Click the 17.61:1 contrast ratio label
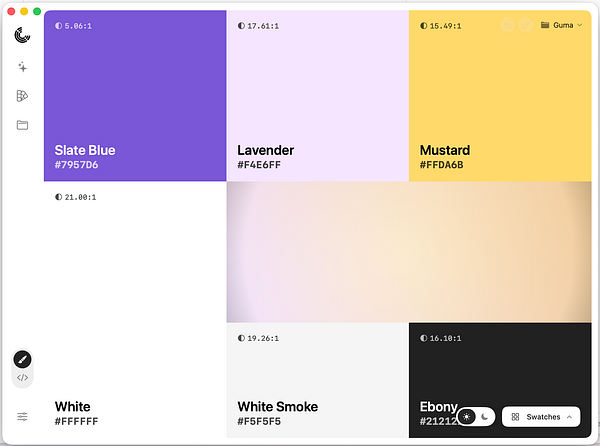The width and height of the screenshot is (600, 446). pos(263,26)
